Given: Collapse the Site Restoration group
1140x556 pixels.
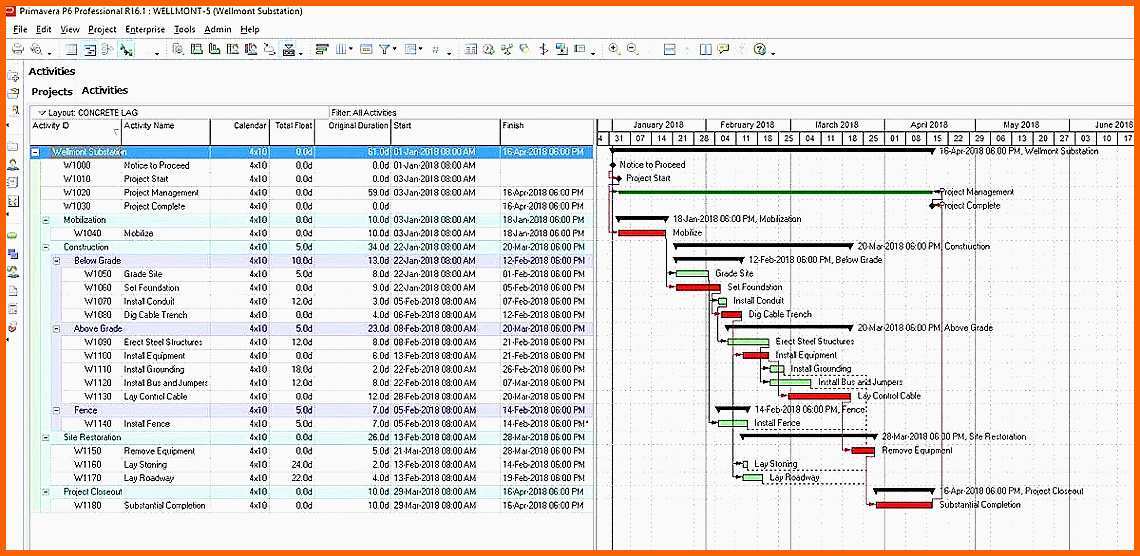Looking at the screenshot, I should 46,437.
